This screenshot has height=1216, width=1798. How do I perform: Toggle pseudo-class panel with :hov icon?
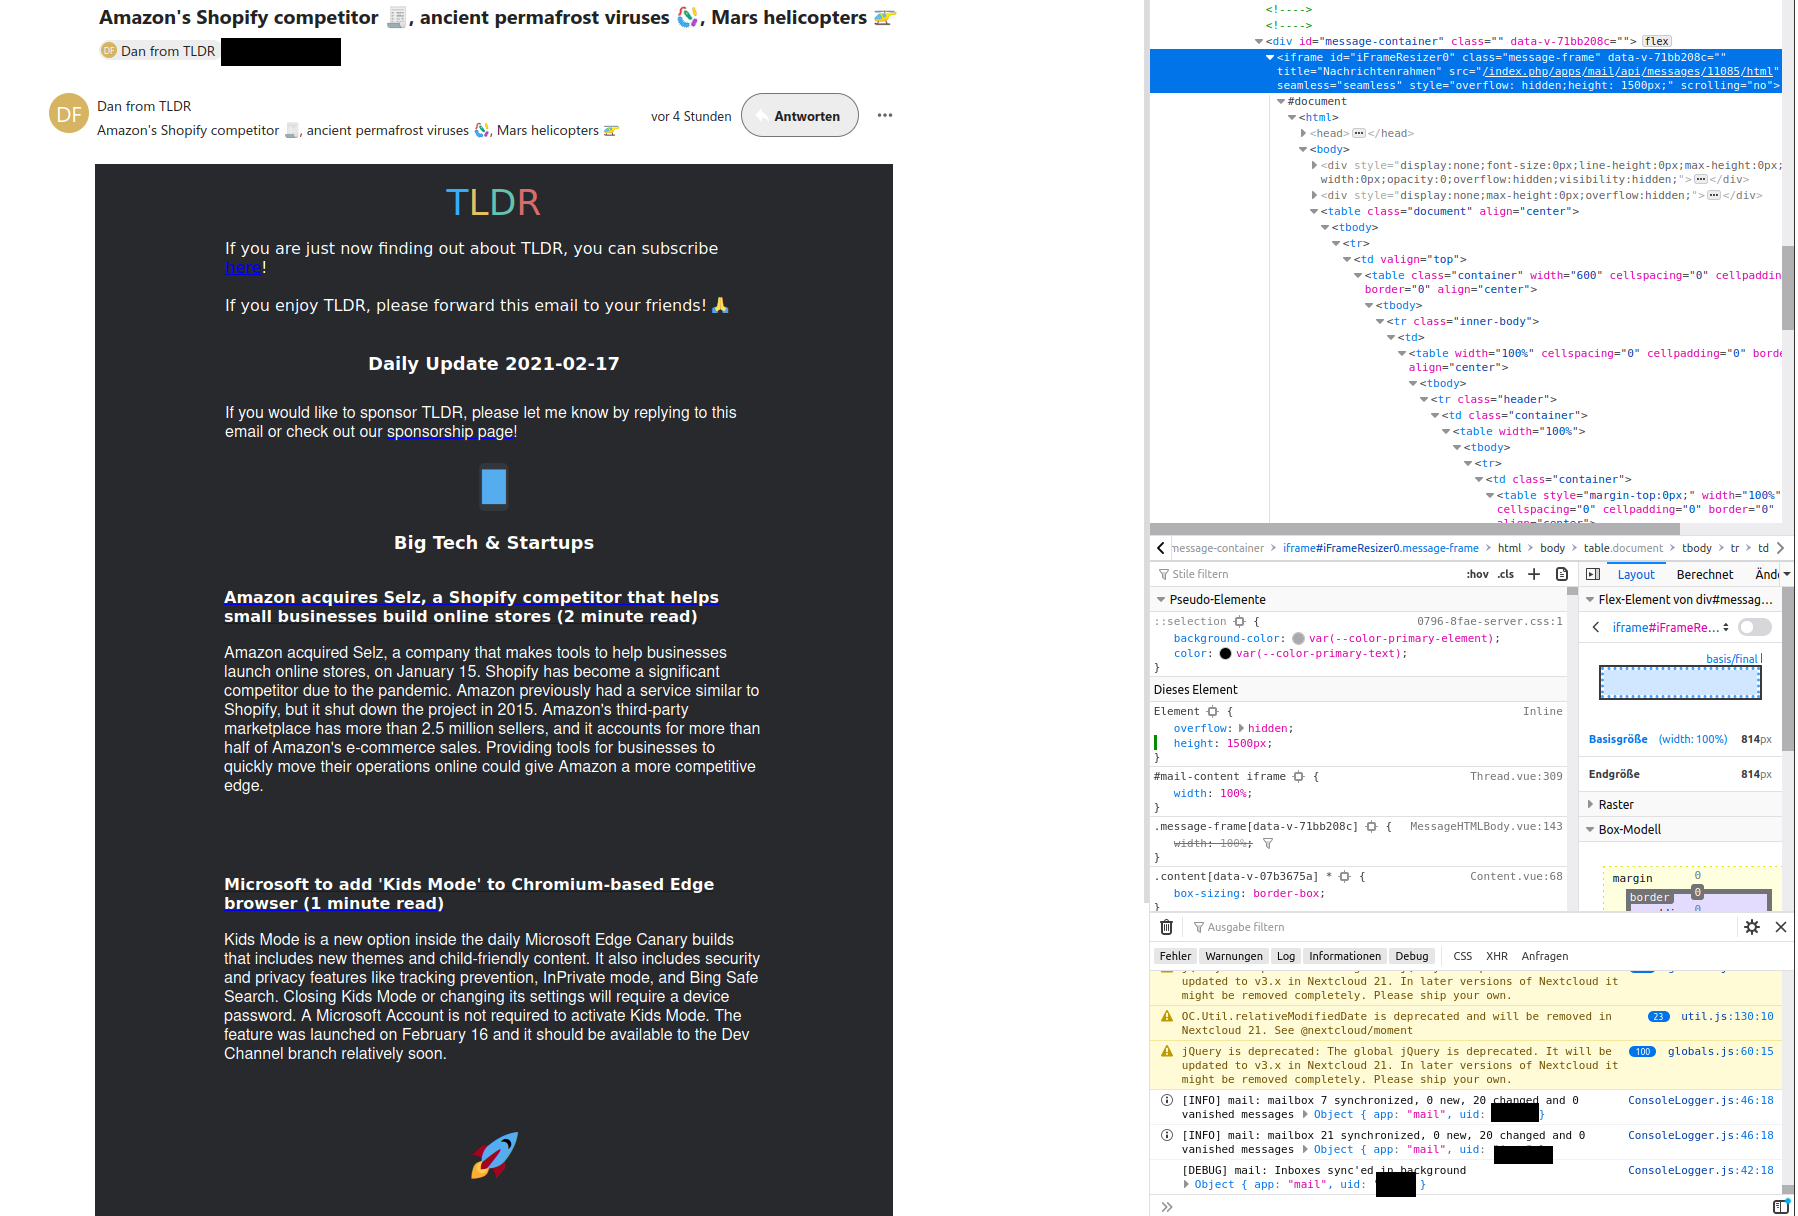(x=1477, y=574)
